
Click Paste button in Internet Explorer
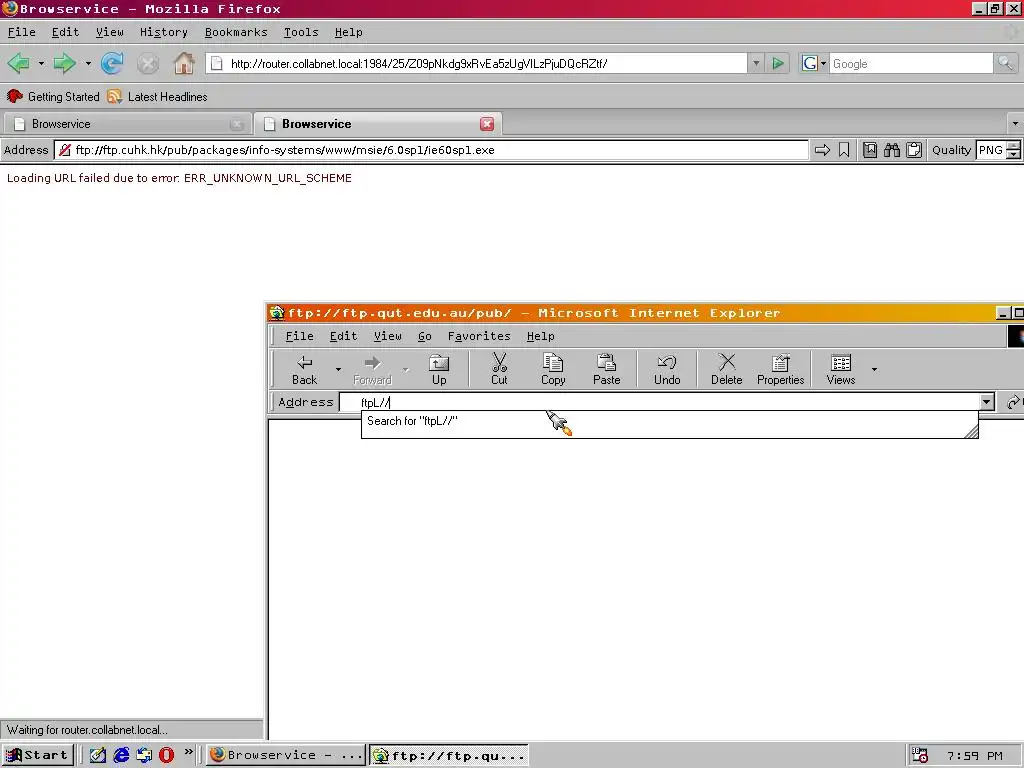click(x=607, y=370)
